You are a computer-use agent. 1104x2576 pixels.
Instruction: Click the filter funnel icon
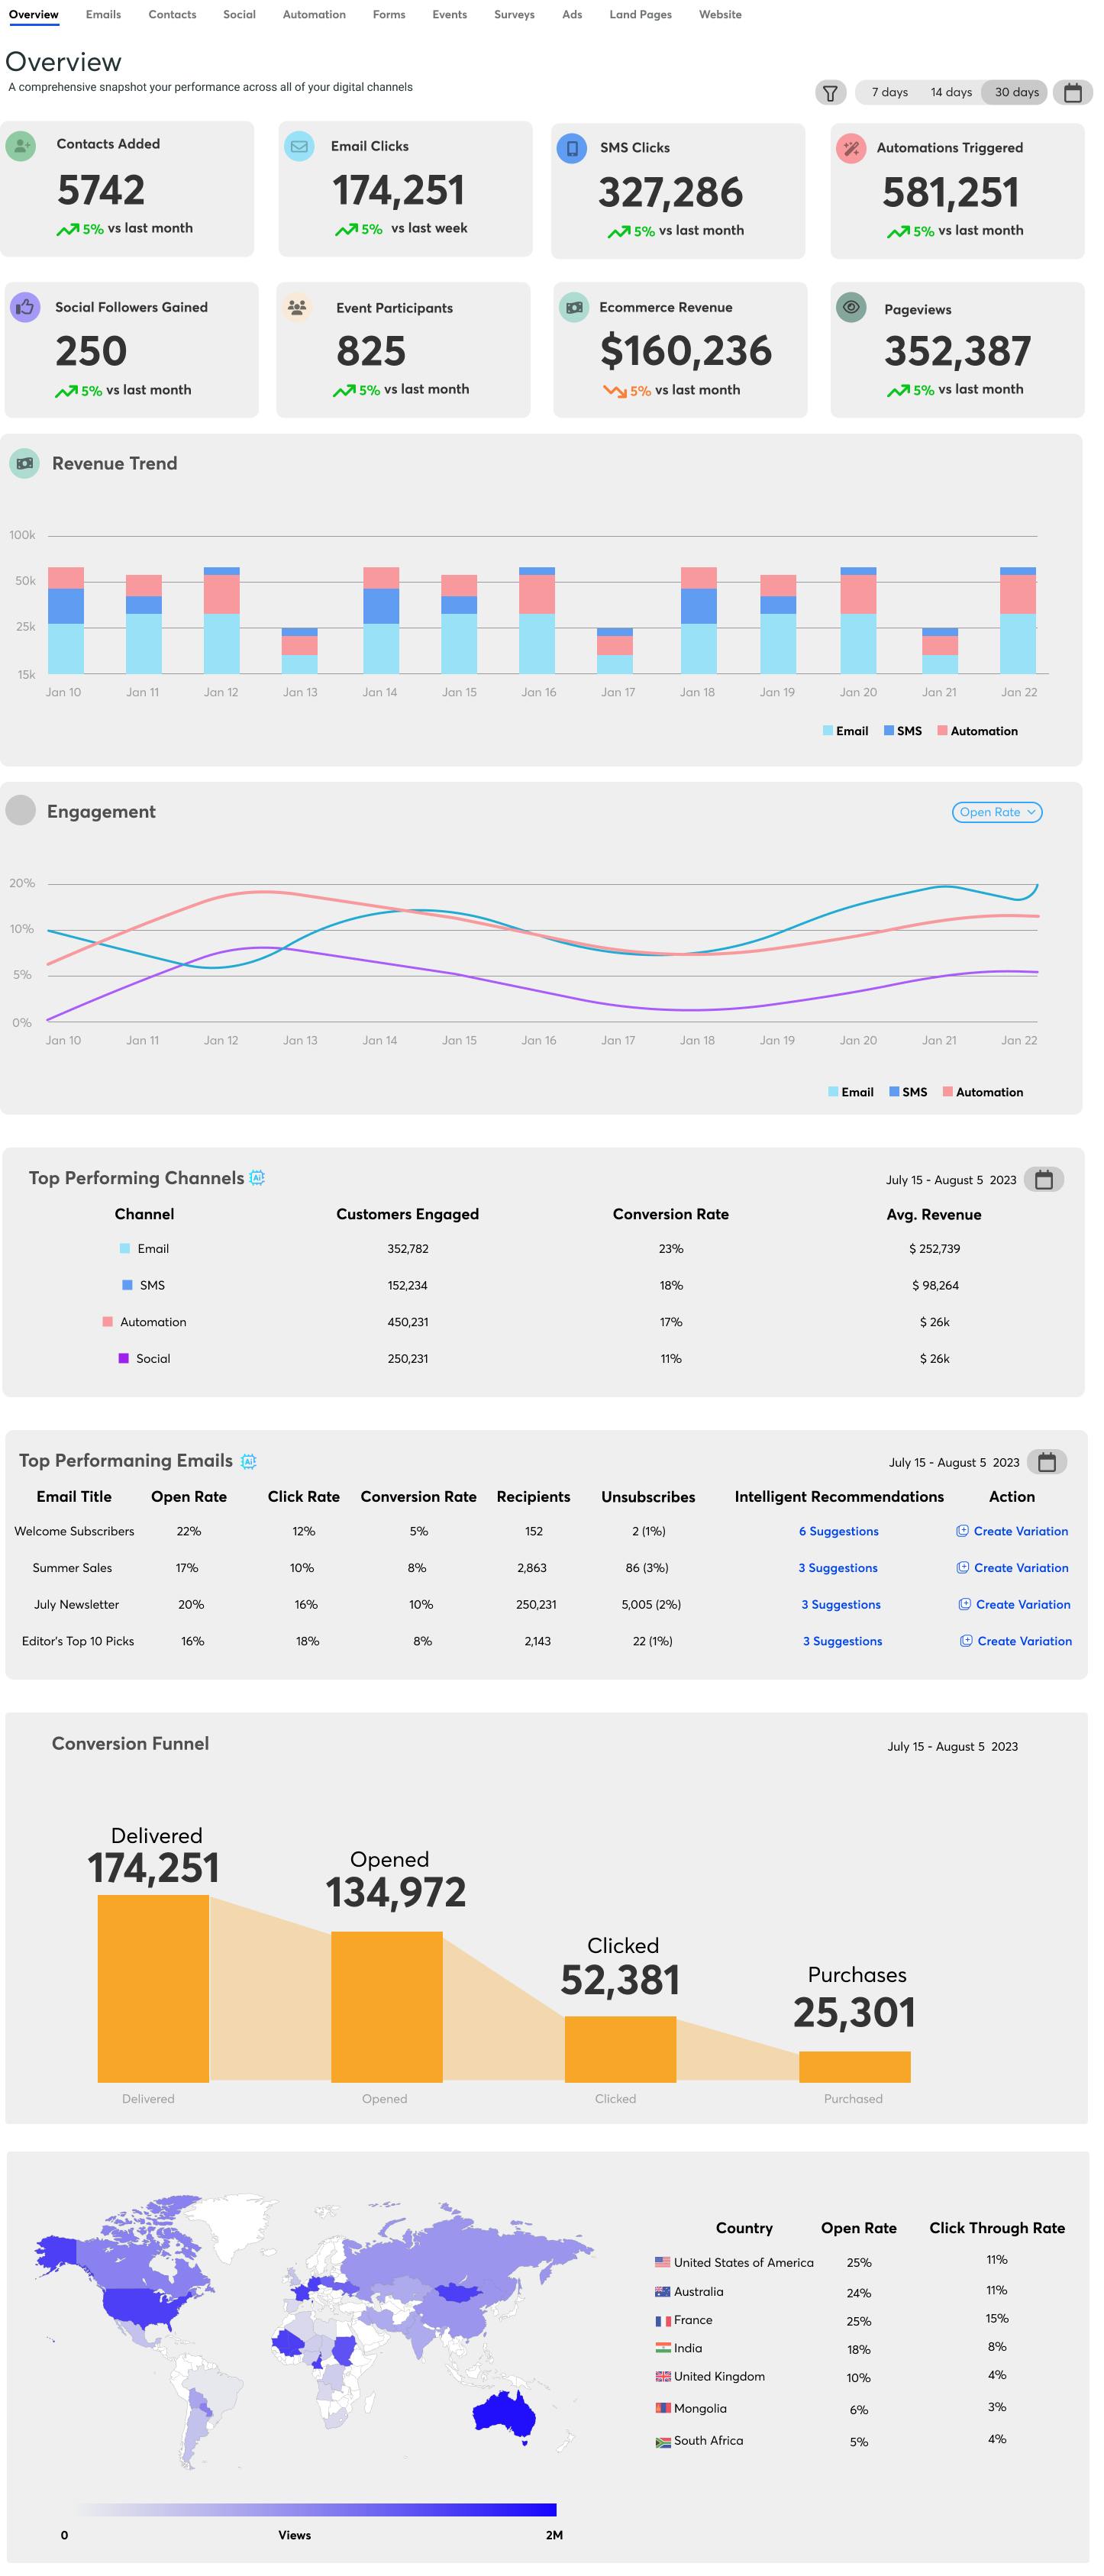(830, 93)
